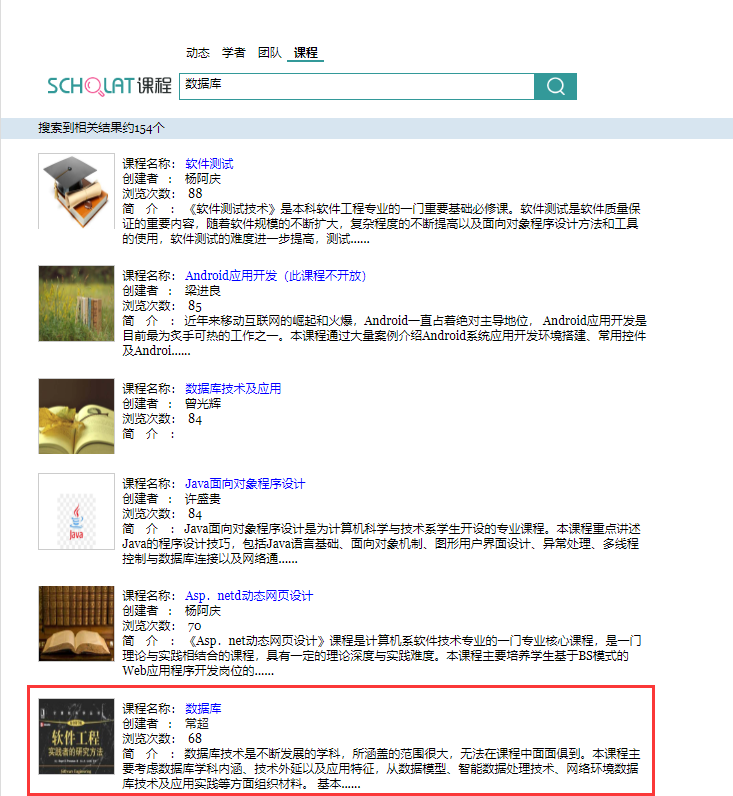
Task: Click the SCHOLAT课程 logo
Action: (109, 87)
